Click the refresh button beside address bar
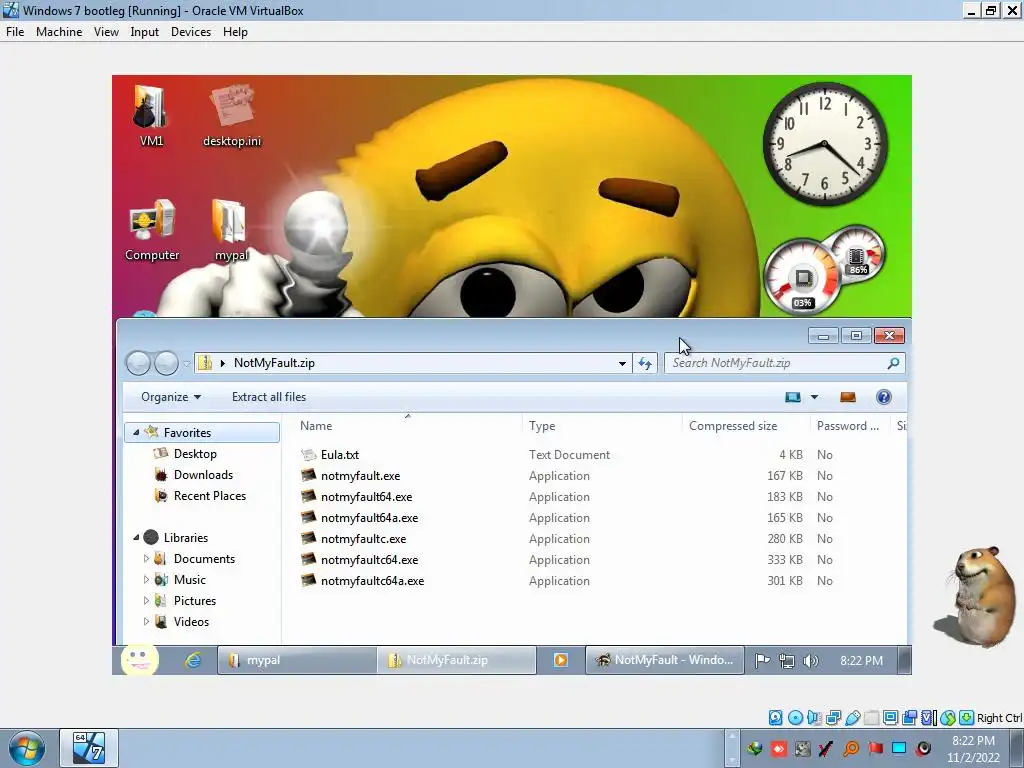 point(645,363)
